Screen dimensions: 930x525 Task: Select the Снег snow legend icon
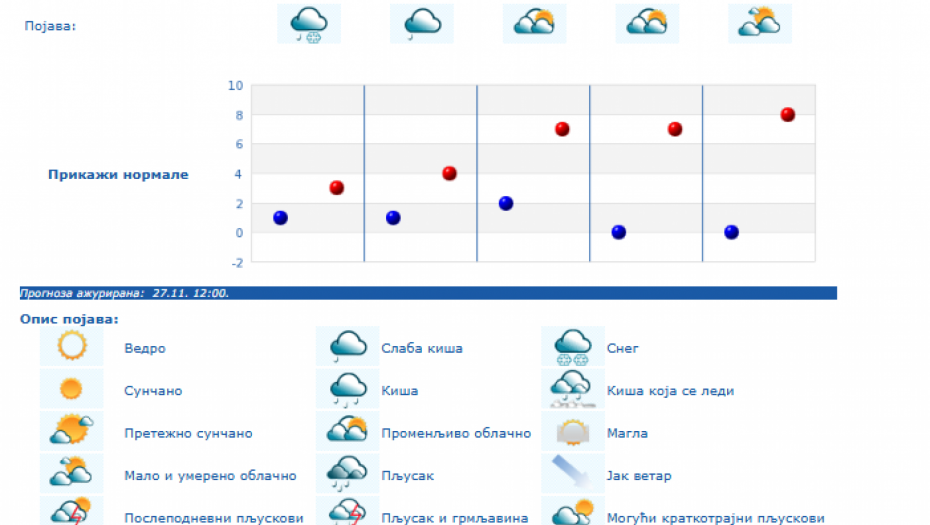(573, 347)
